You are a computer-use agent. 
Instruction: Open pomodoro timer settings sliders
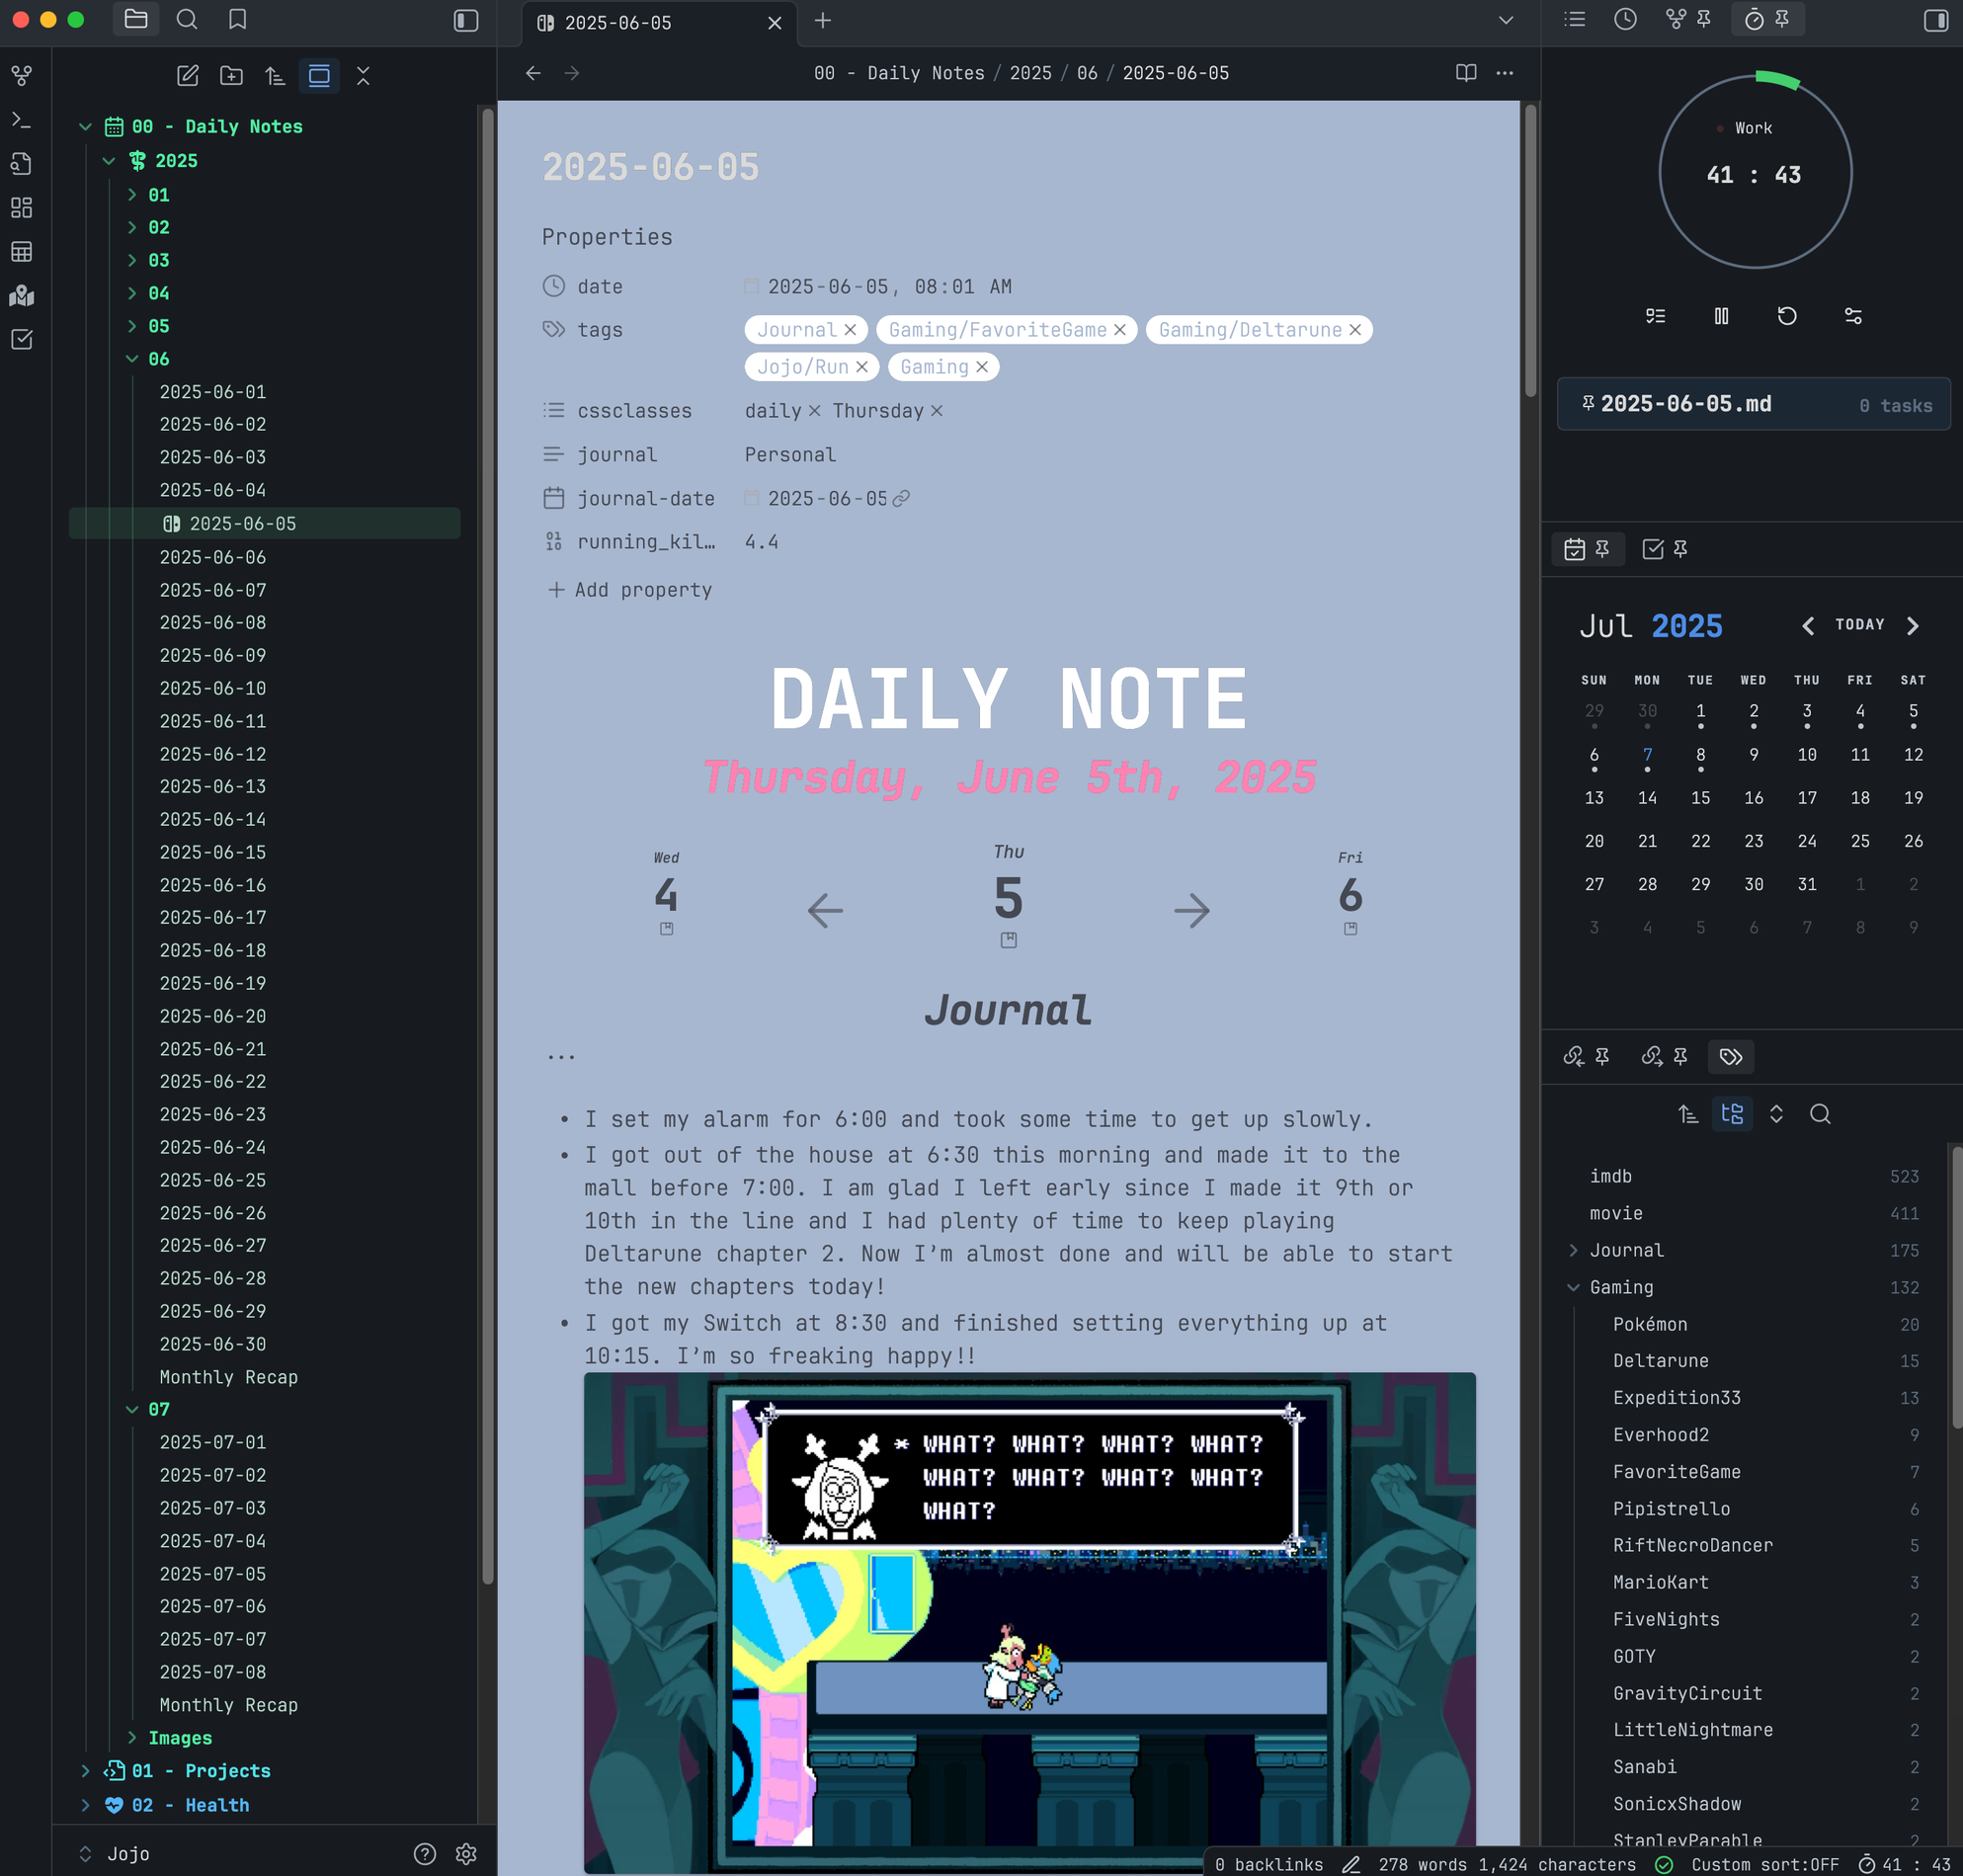[1853, 316]
